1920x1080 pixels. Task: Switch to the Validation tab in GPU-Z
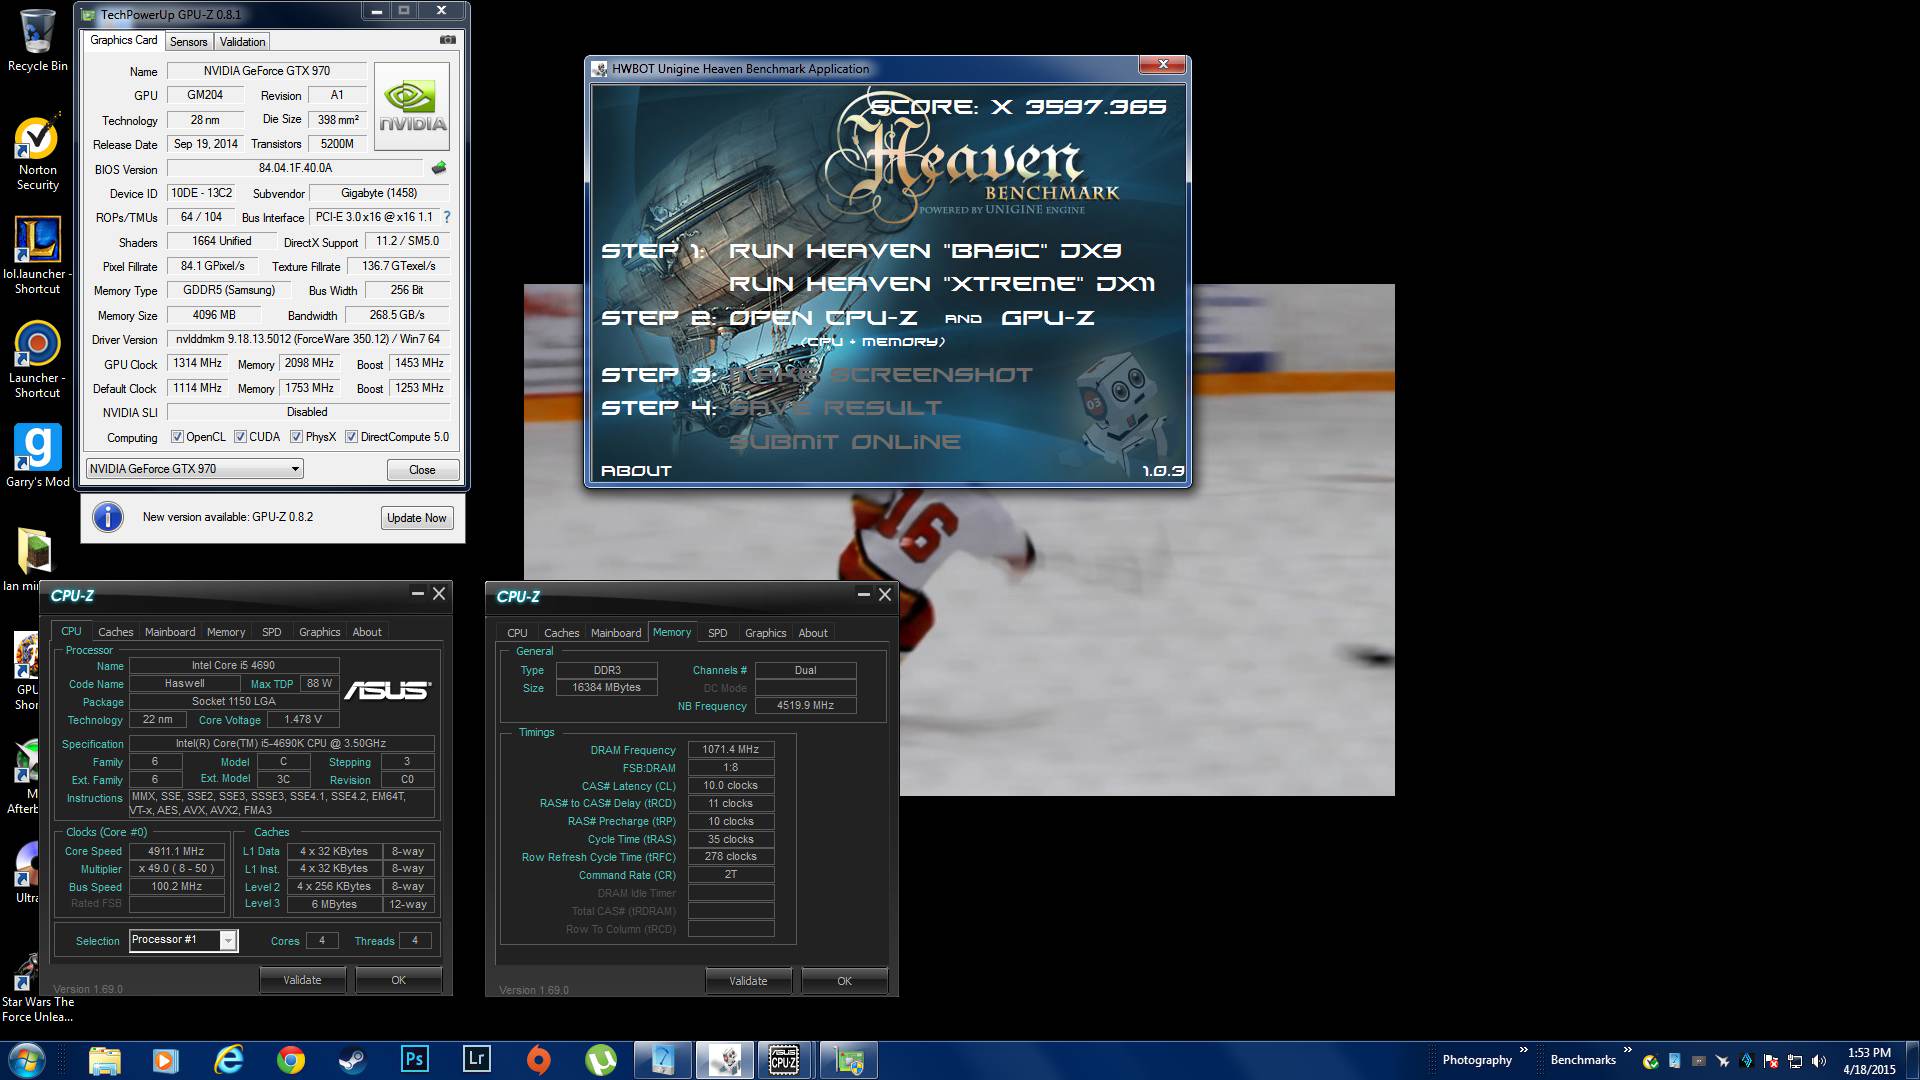click(242, 42)
